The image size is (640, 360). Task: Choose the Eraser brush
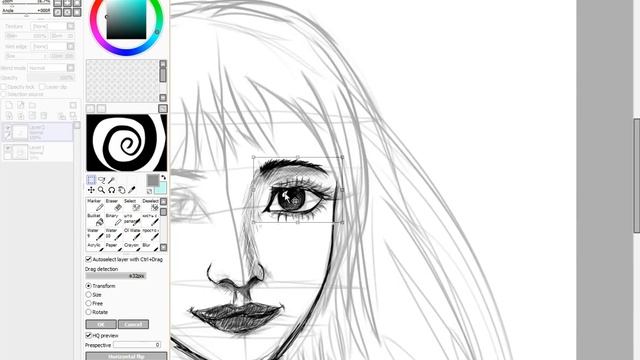pos(112,205)
